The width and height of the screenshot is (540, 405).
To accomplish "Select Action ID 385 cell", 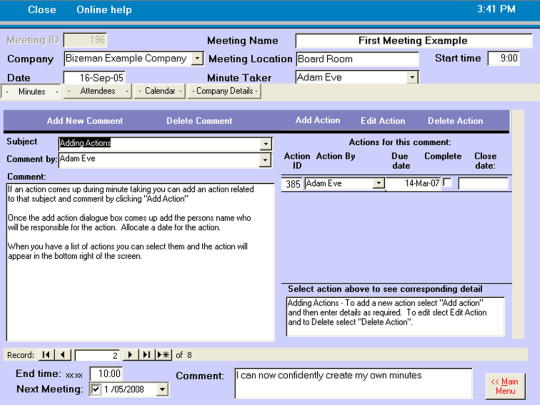I will [x=292, y=184].
